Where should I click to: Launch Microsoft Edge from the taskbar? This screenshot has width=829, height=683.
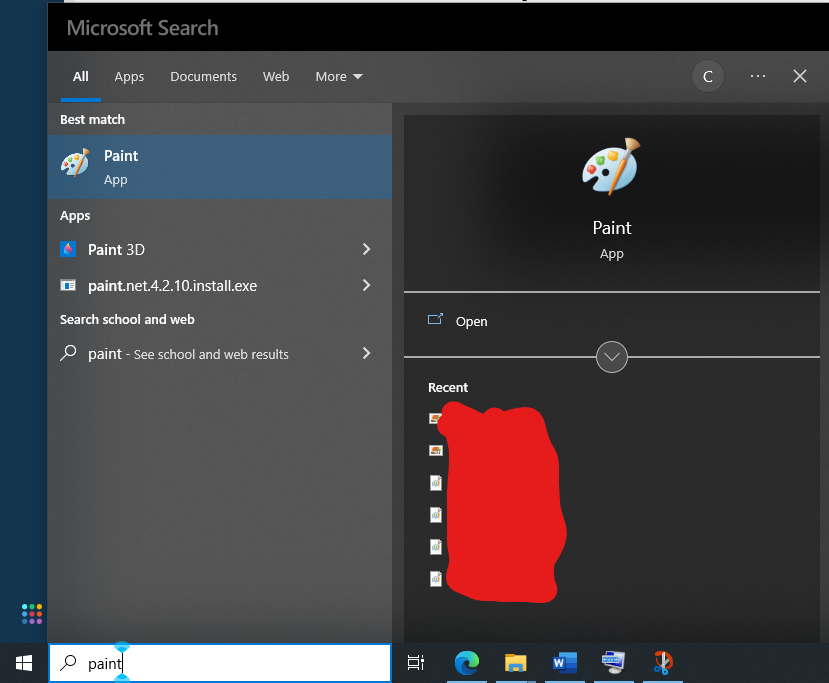pos(467,663)
